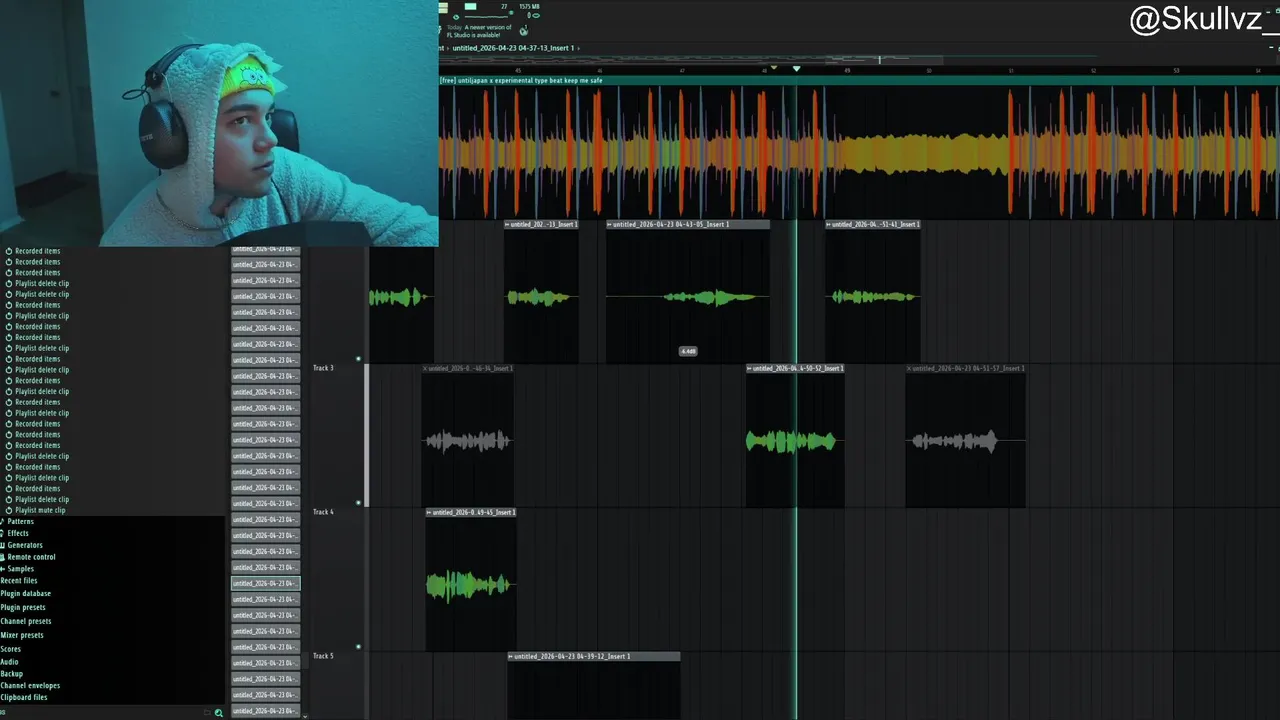Open the Plugin database folder
Image resolution: width=1280 pixels, height=720 pixels.
click(26, 594)
